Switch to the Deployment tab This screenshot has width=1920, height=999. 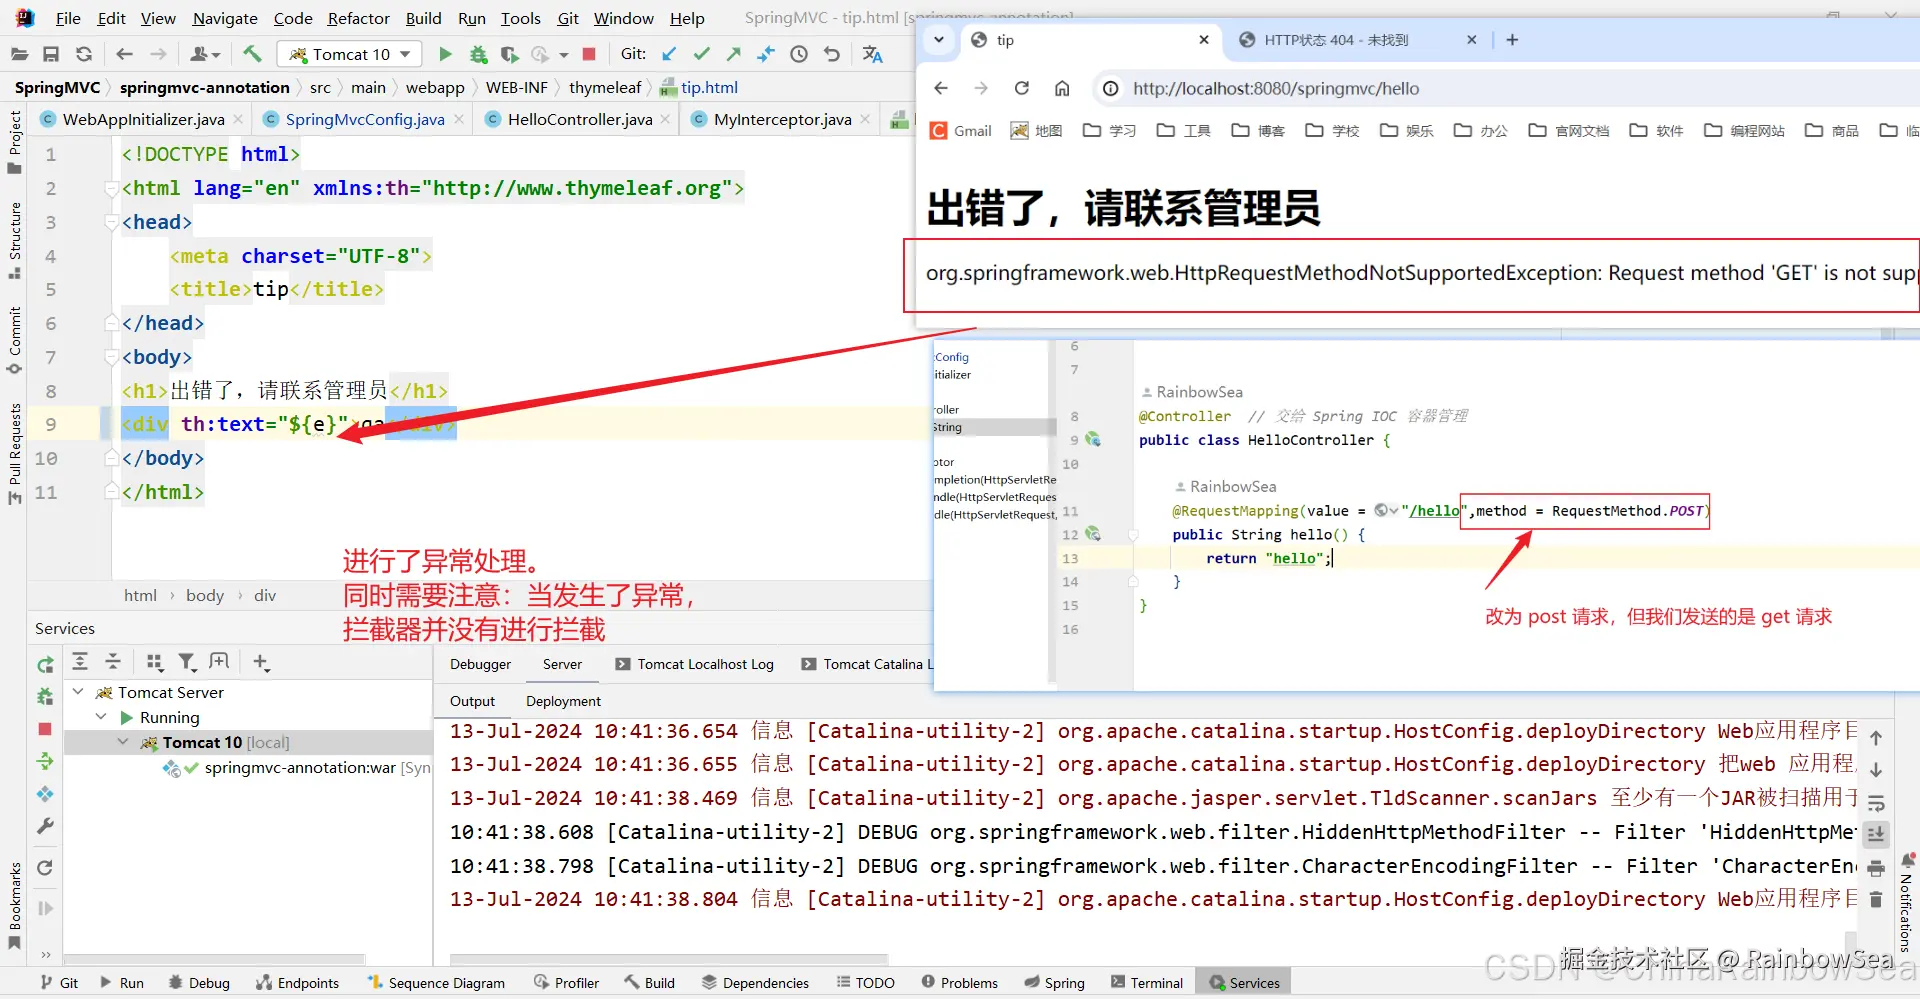pyautogui.click(x=563, y=701)
